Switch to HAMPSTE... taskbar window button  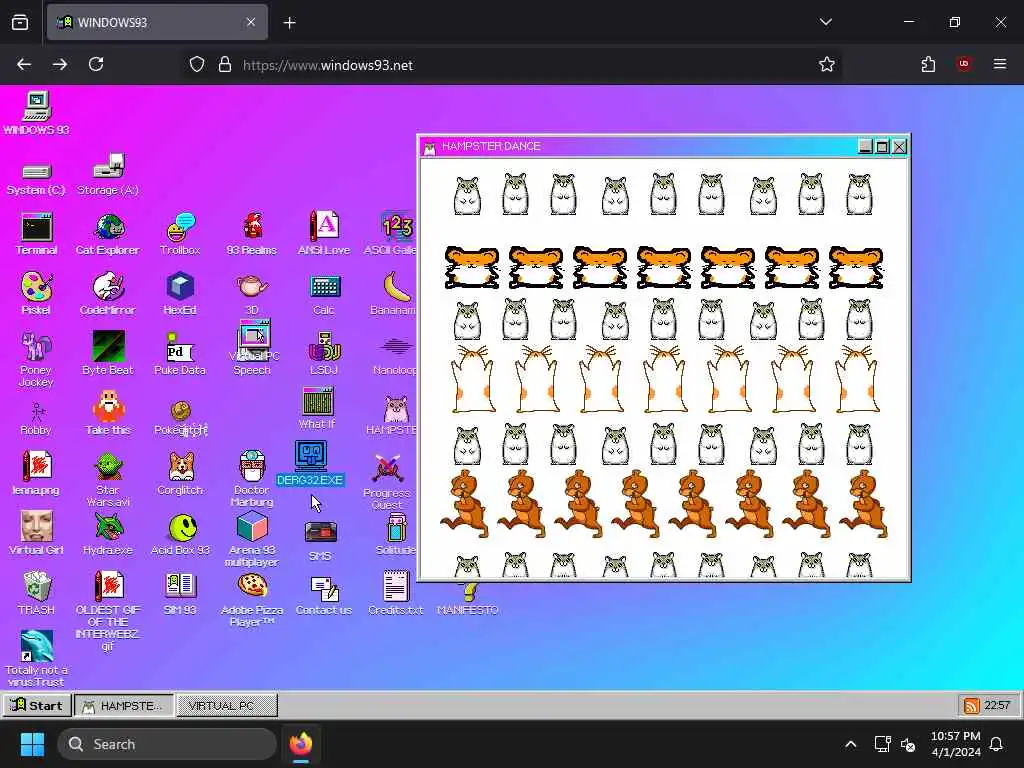pos(124,705)
